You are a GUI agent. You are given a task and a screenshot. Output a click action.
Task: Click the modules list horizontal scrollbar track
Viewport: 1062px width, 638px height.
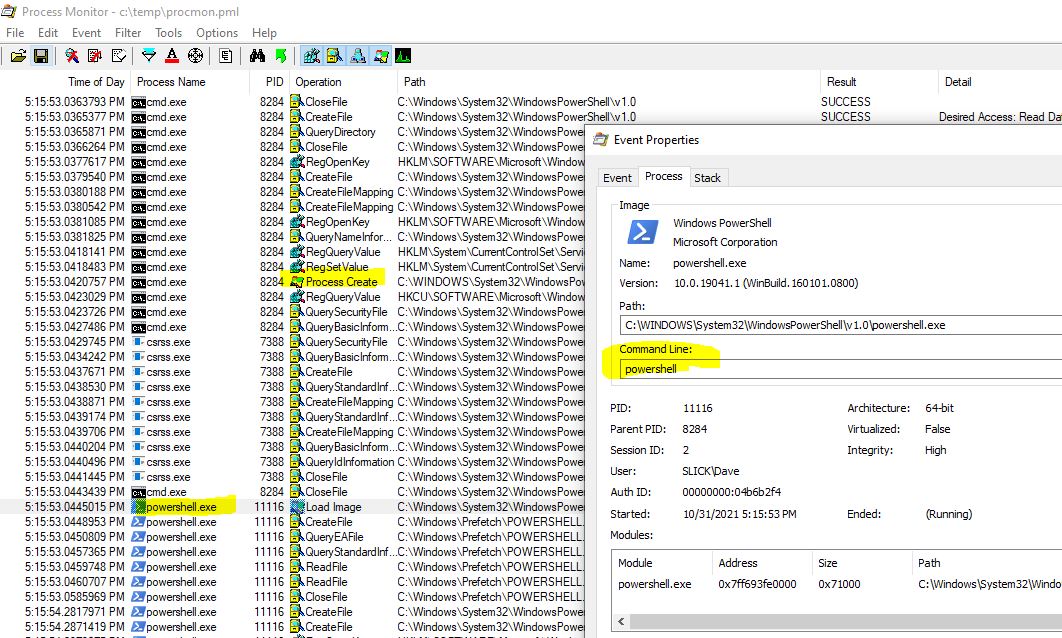[845, 621]
